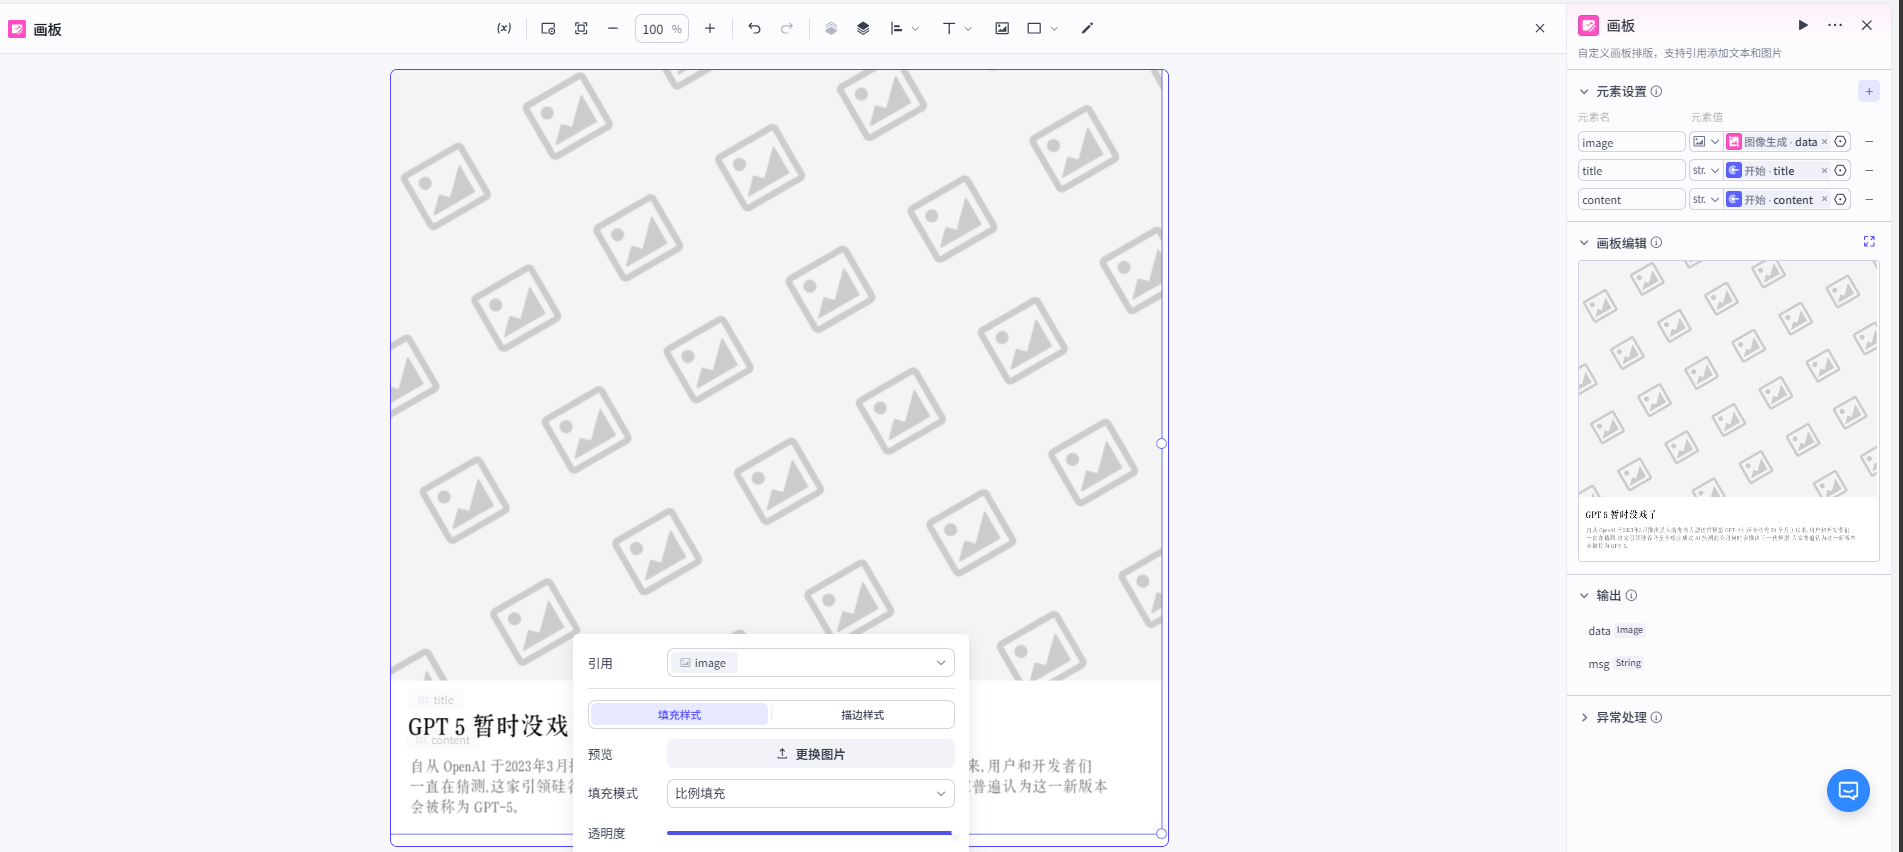1903x852 pixels.
Task: Expand the 异常处理 section
Action: tap(1584, 717)
